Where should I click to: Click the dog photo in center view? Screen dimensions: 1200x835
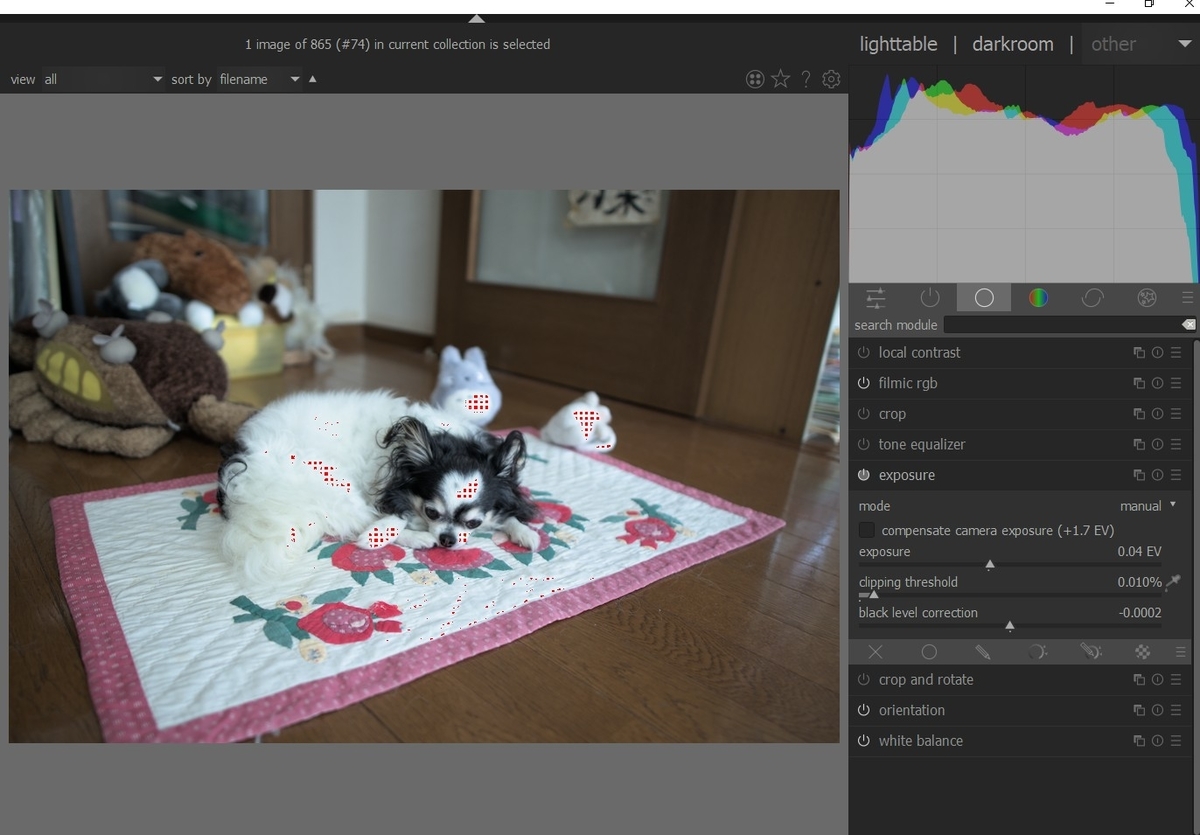tap(424, 466)
